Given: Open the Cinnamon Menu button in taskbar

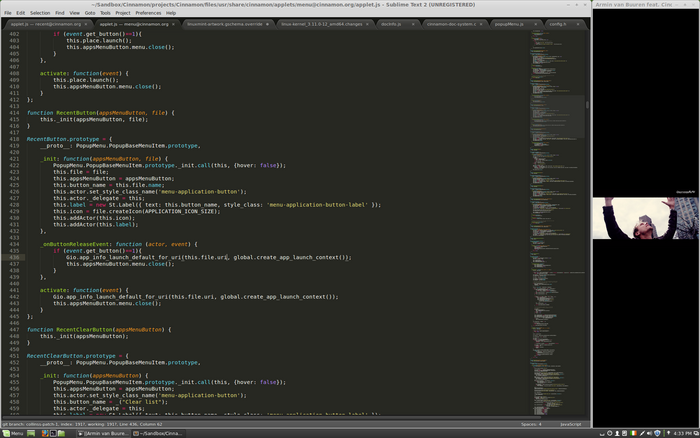Looking at the screenshot, I should click(13, 433).
